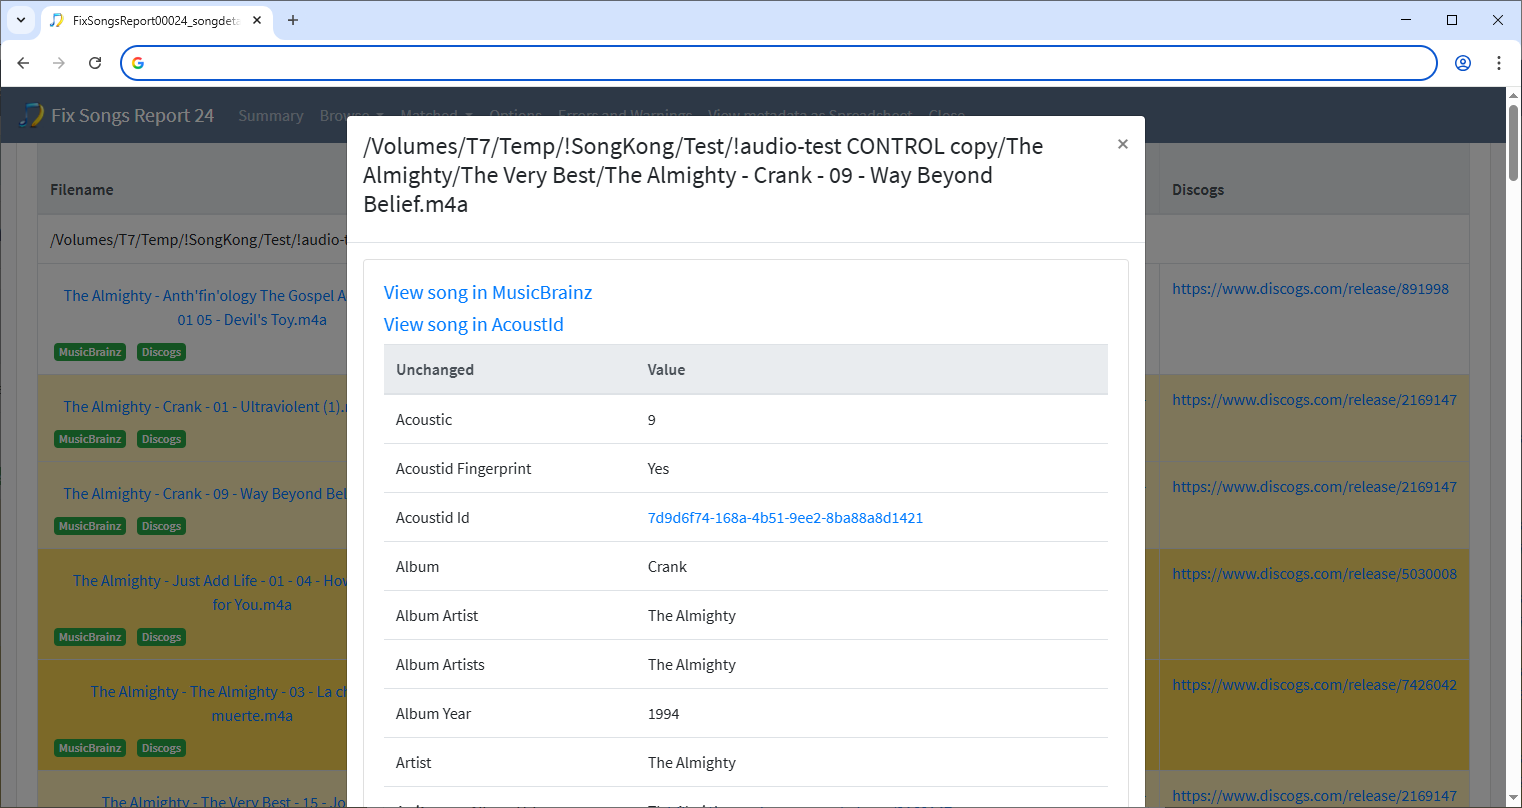
Task: Select the Acoustid Fingerprint row label
Action: click(464, 469)
